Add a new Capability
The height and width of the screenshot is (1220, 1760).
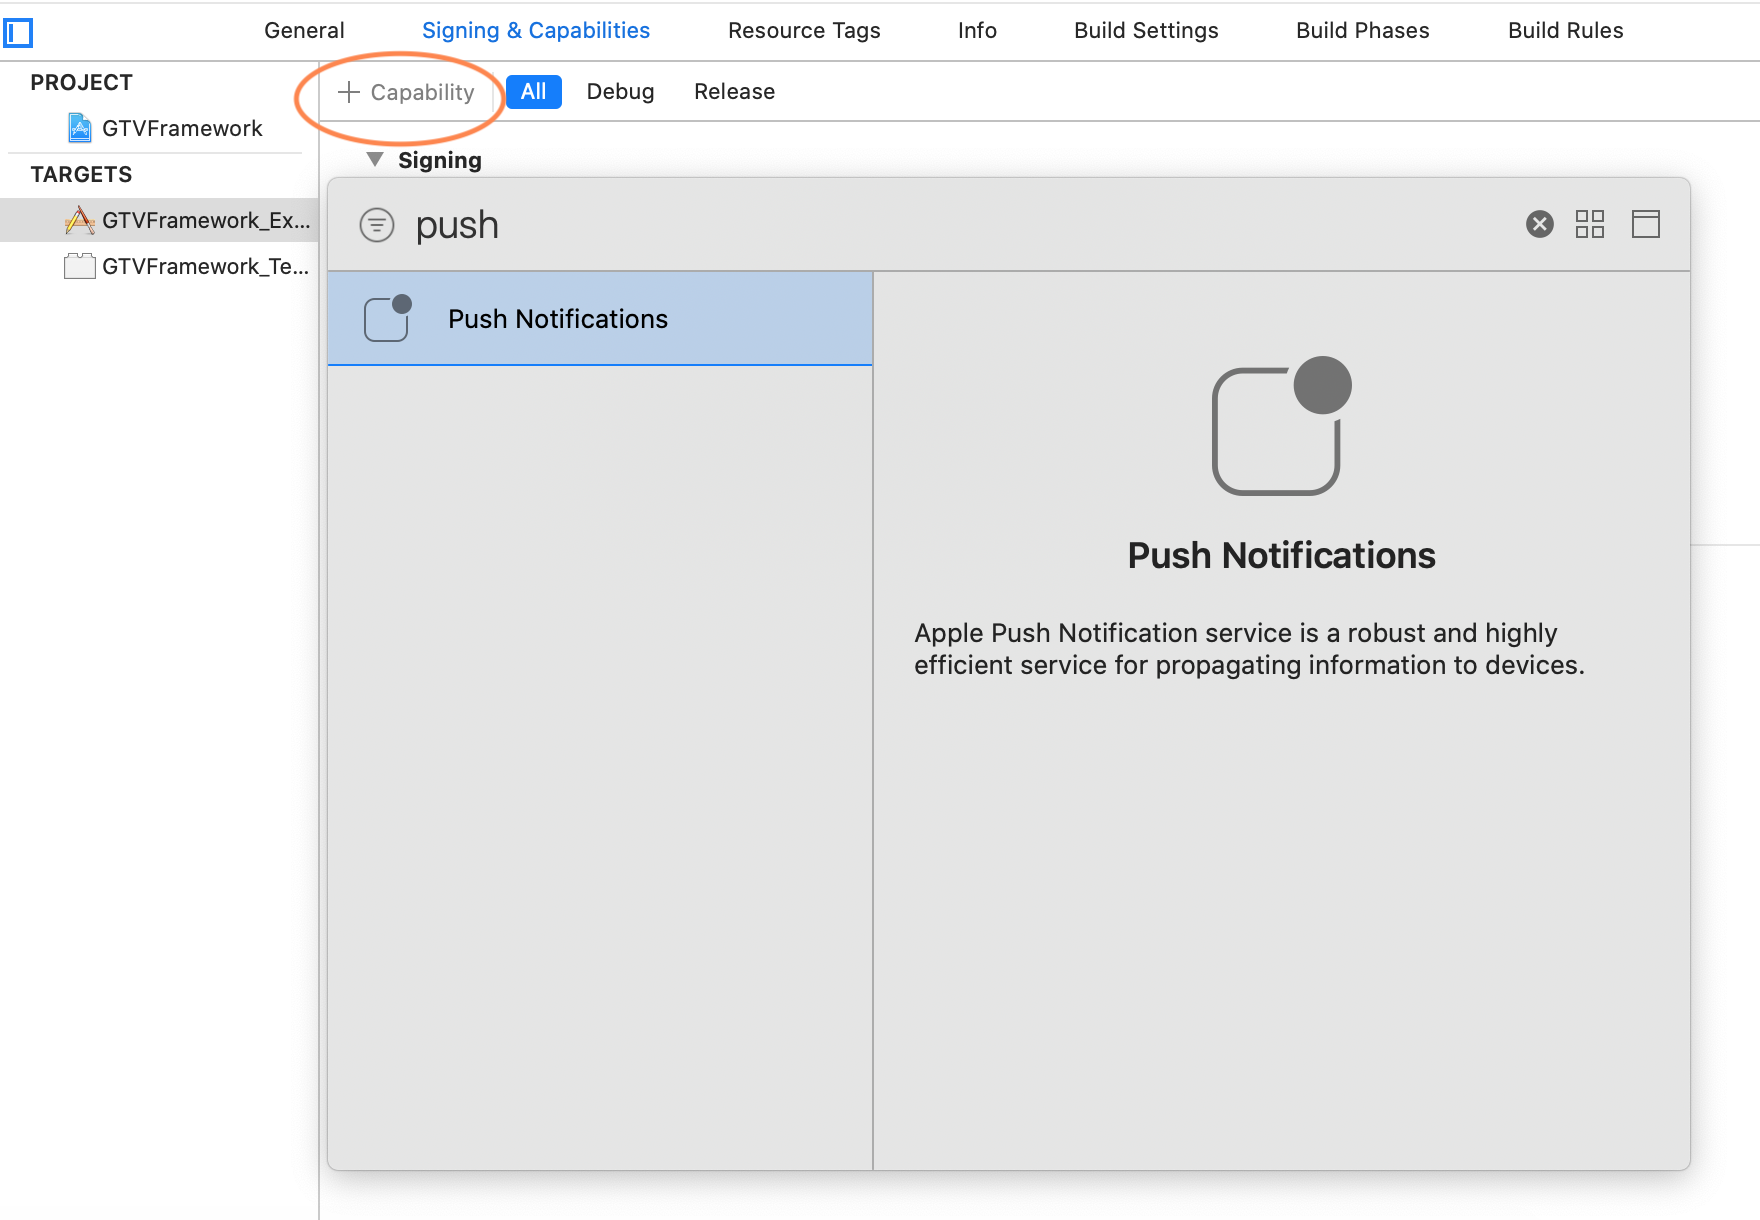click(x=406, y=92)
